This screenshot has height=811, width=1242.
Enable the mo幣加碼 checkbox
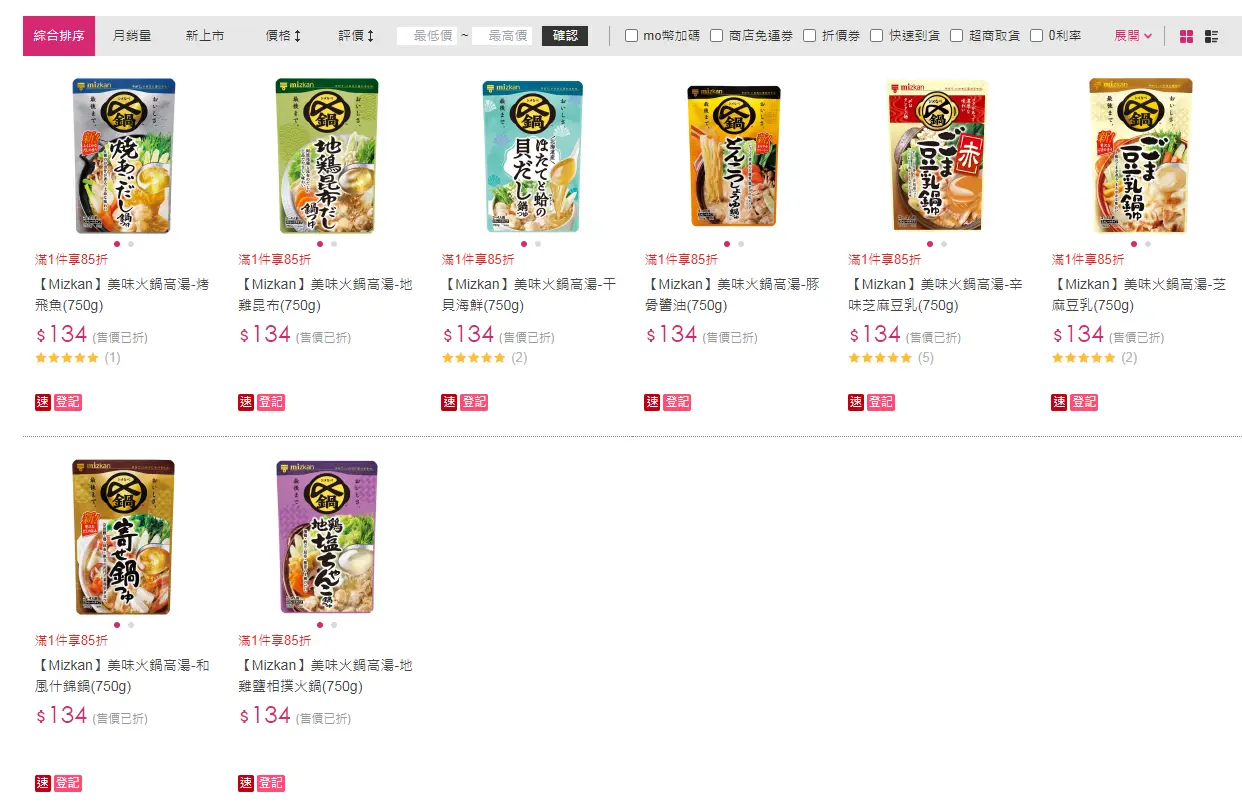[632, 36]
